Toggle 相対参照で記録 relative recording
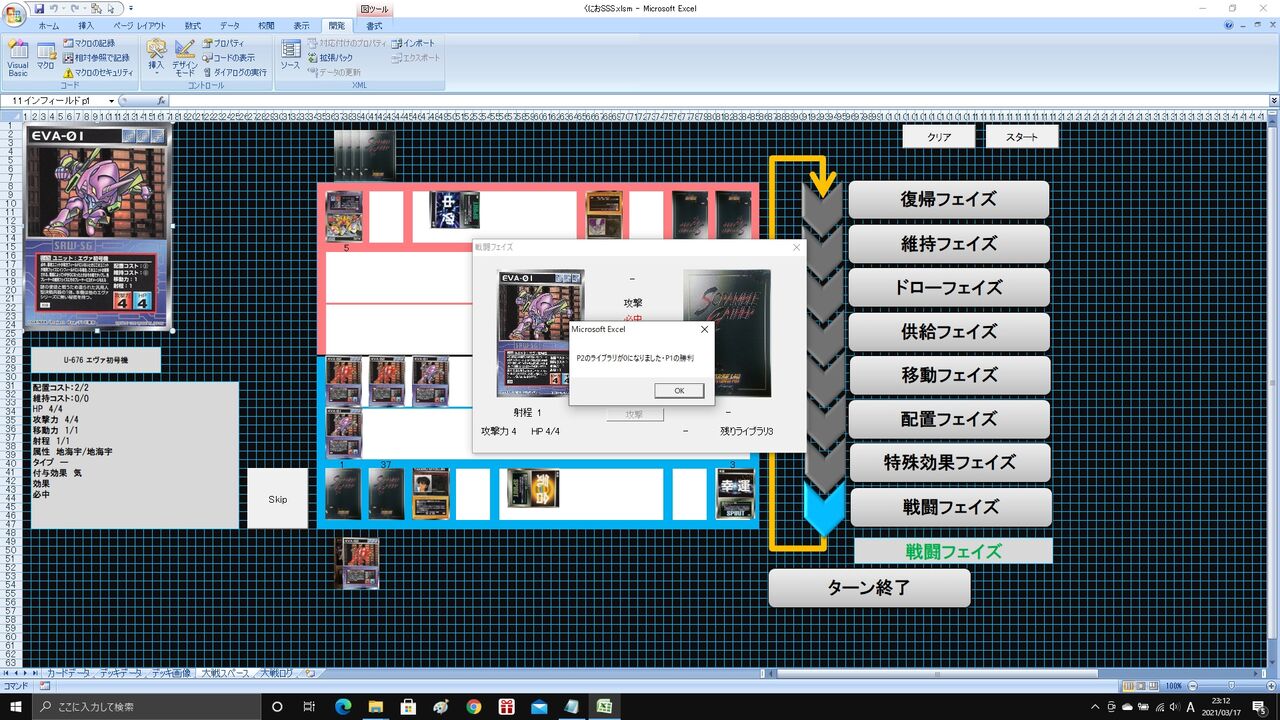1280x720 pixels. click(96, 58)
